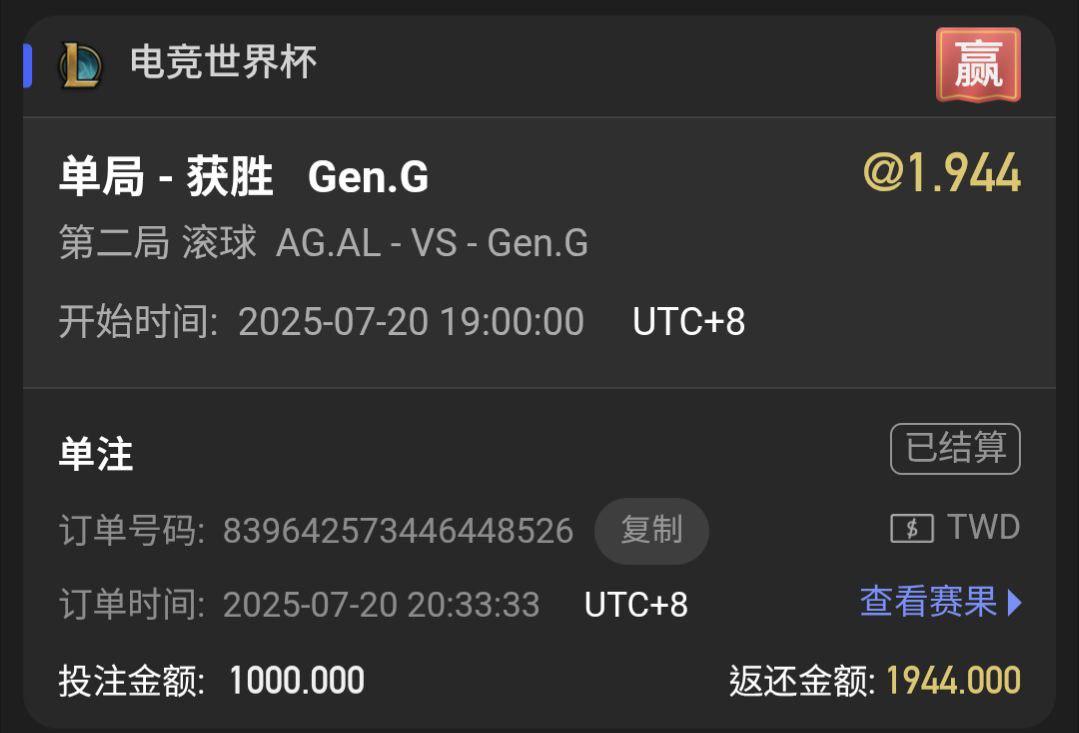Image resolution: width=1079 pixels, height=733 pixels.
Task: Click the red 赢 win badge
Action: coord(978,65)
